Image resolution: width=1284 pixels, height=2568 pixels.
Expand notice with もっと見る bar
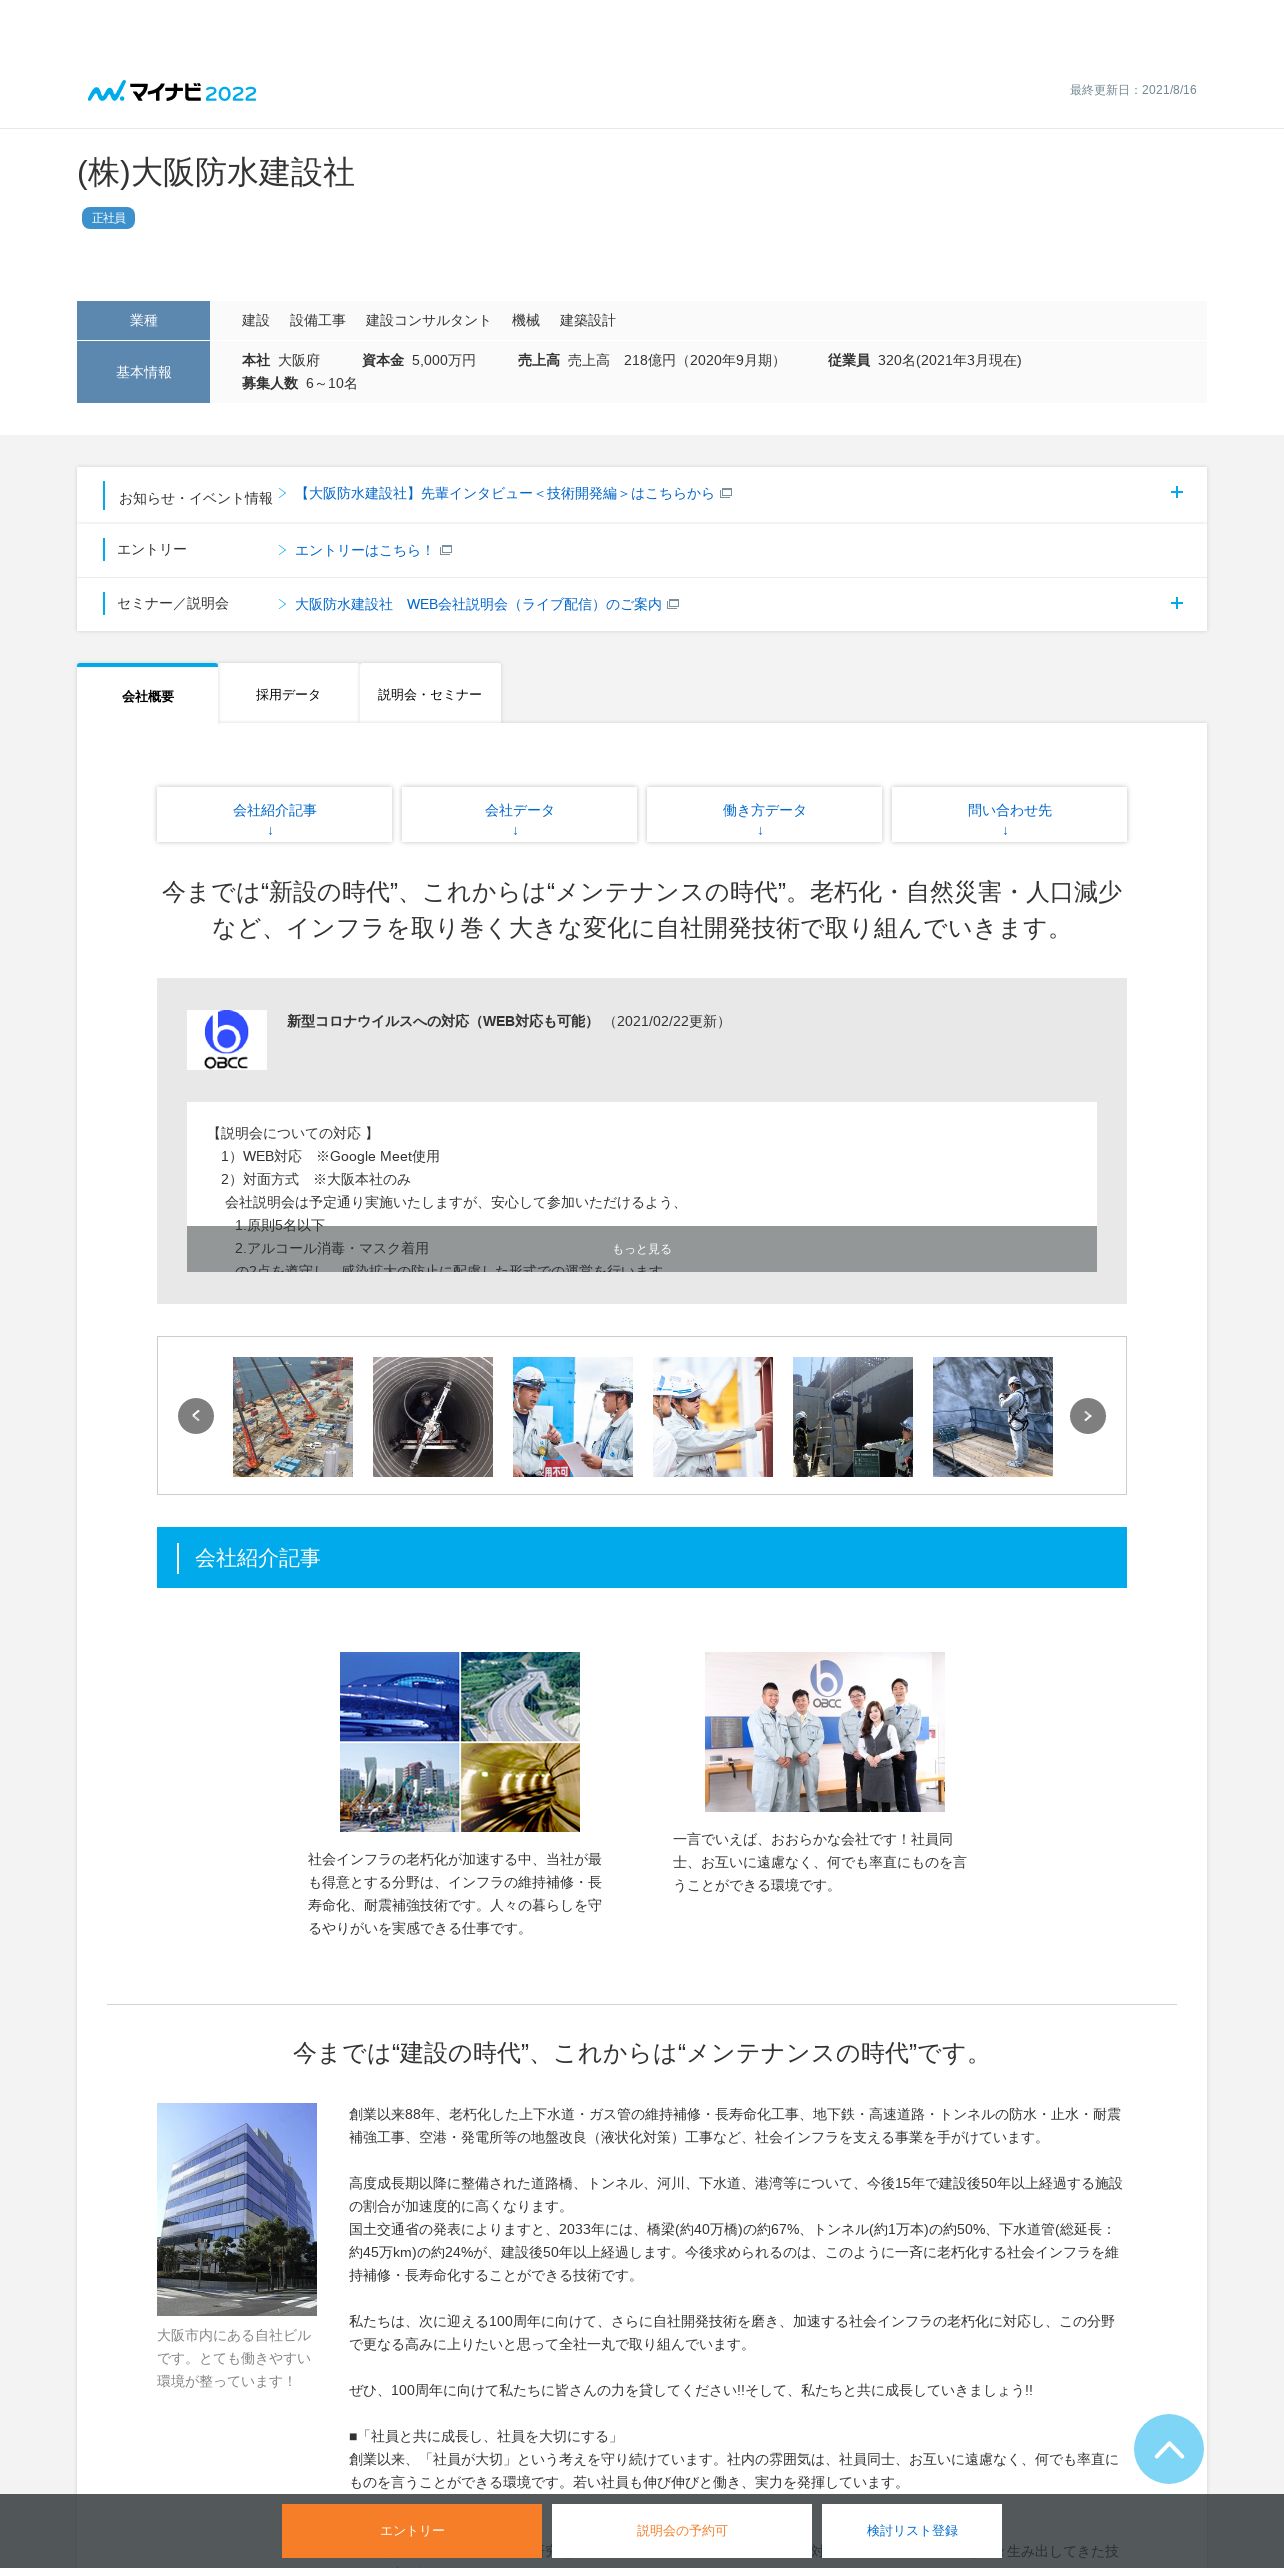[642, 1249]
